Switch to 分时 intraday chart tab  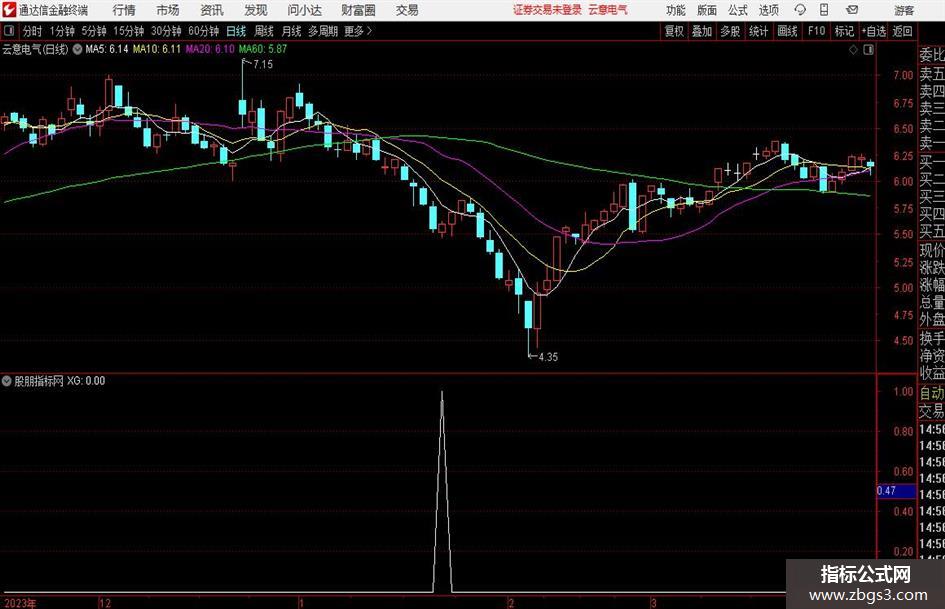pyautogui.click(x=32, y=31)
